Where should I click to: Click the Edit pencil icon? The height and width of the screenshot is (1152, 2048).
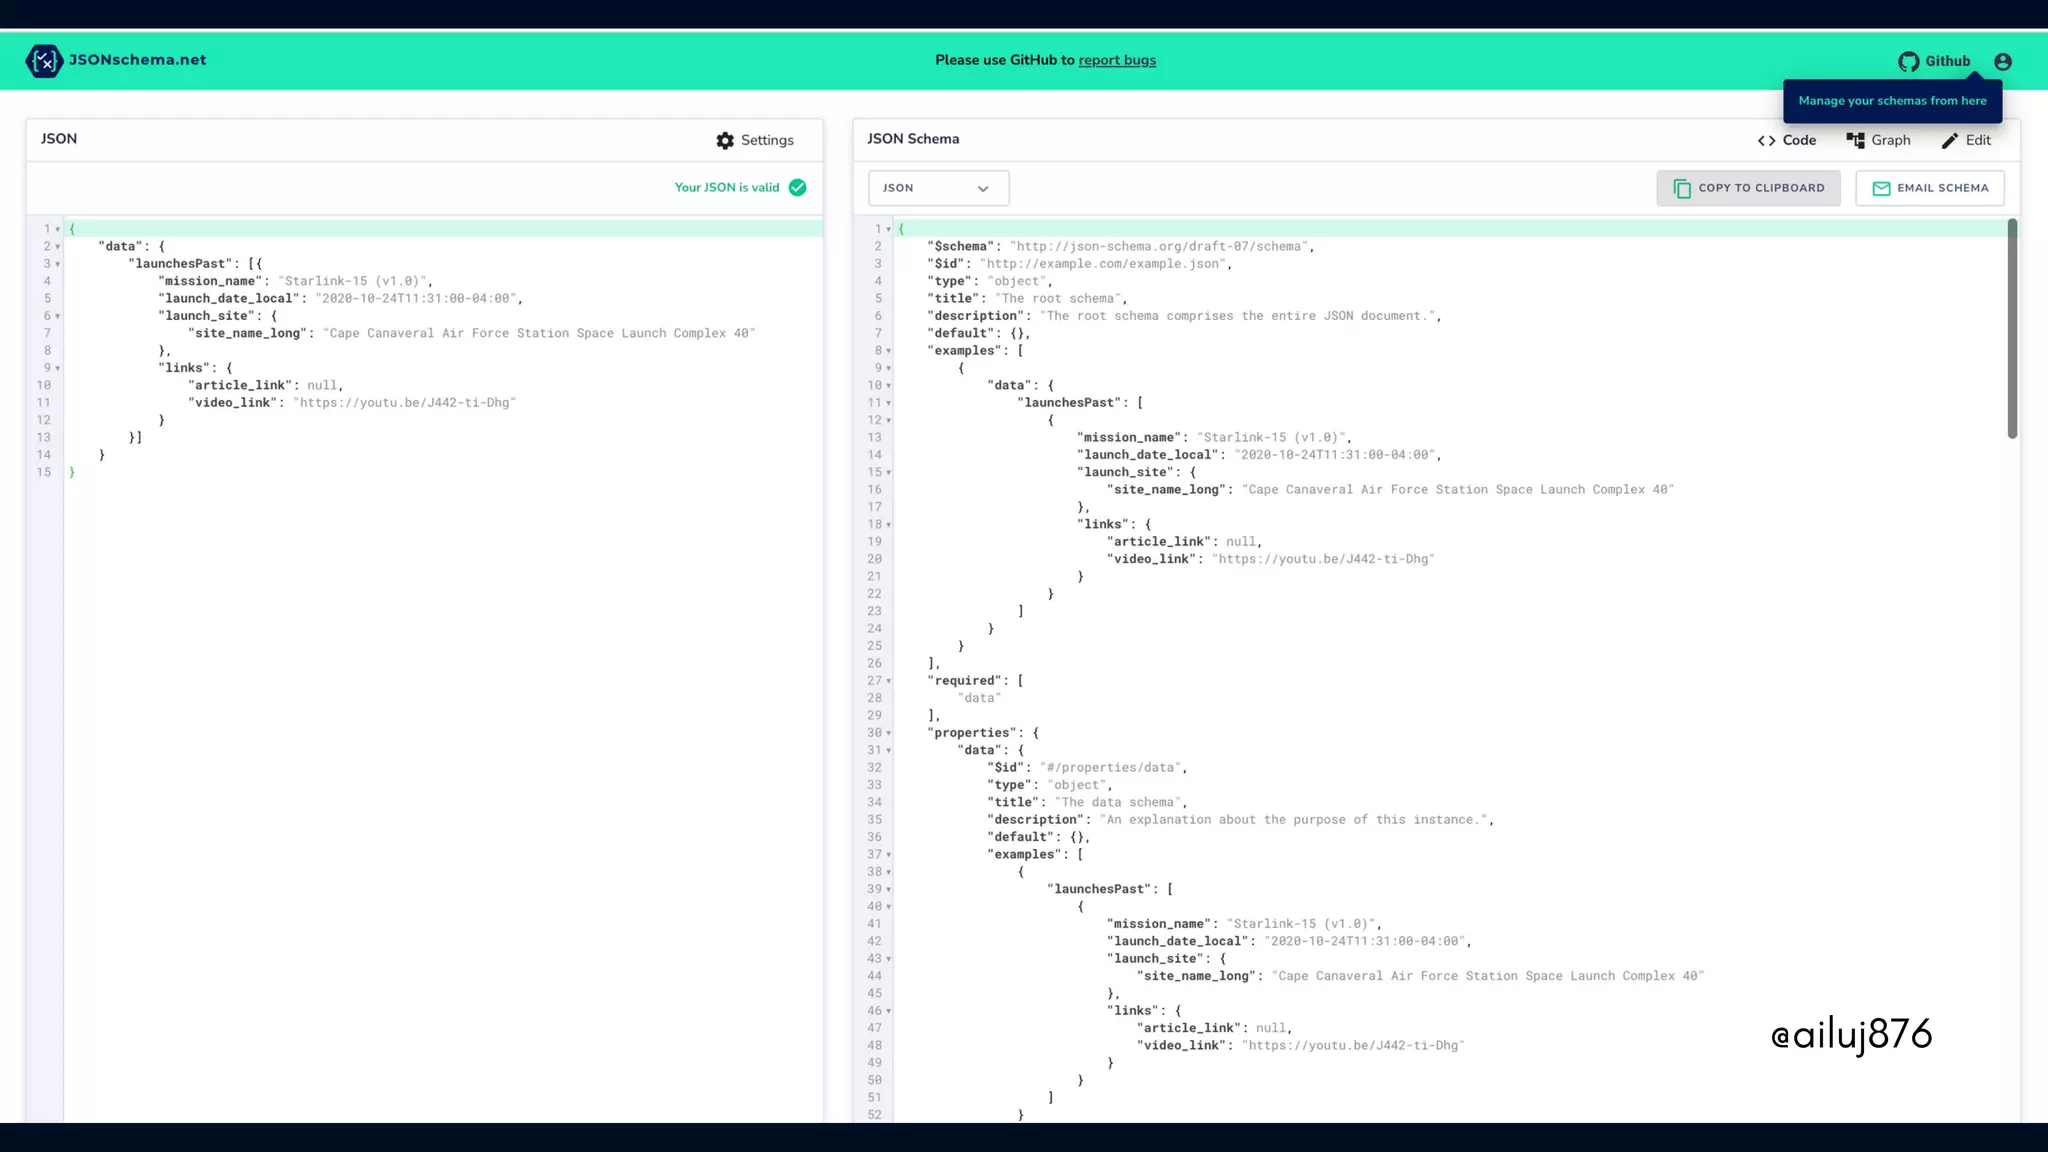click(x=1949, y=141)
